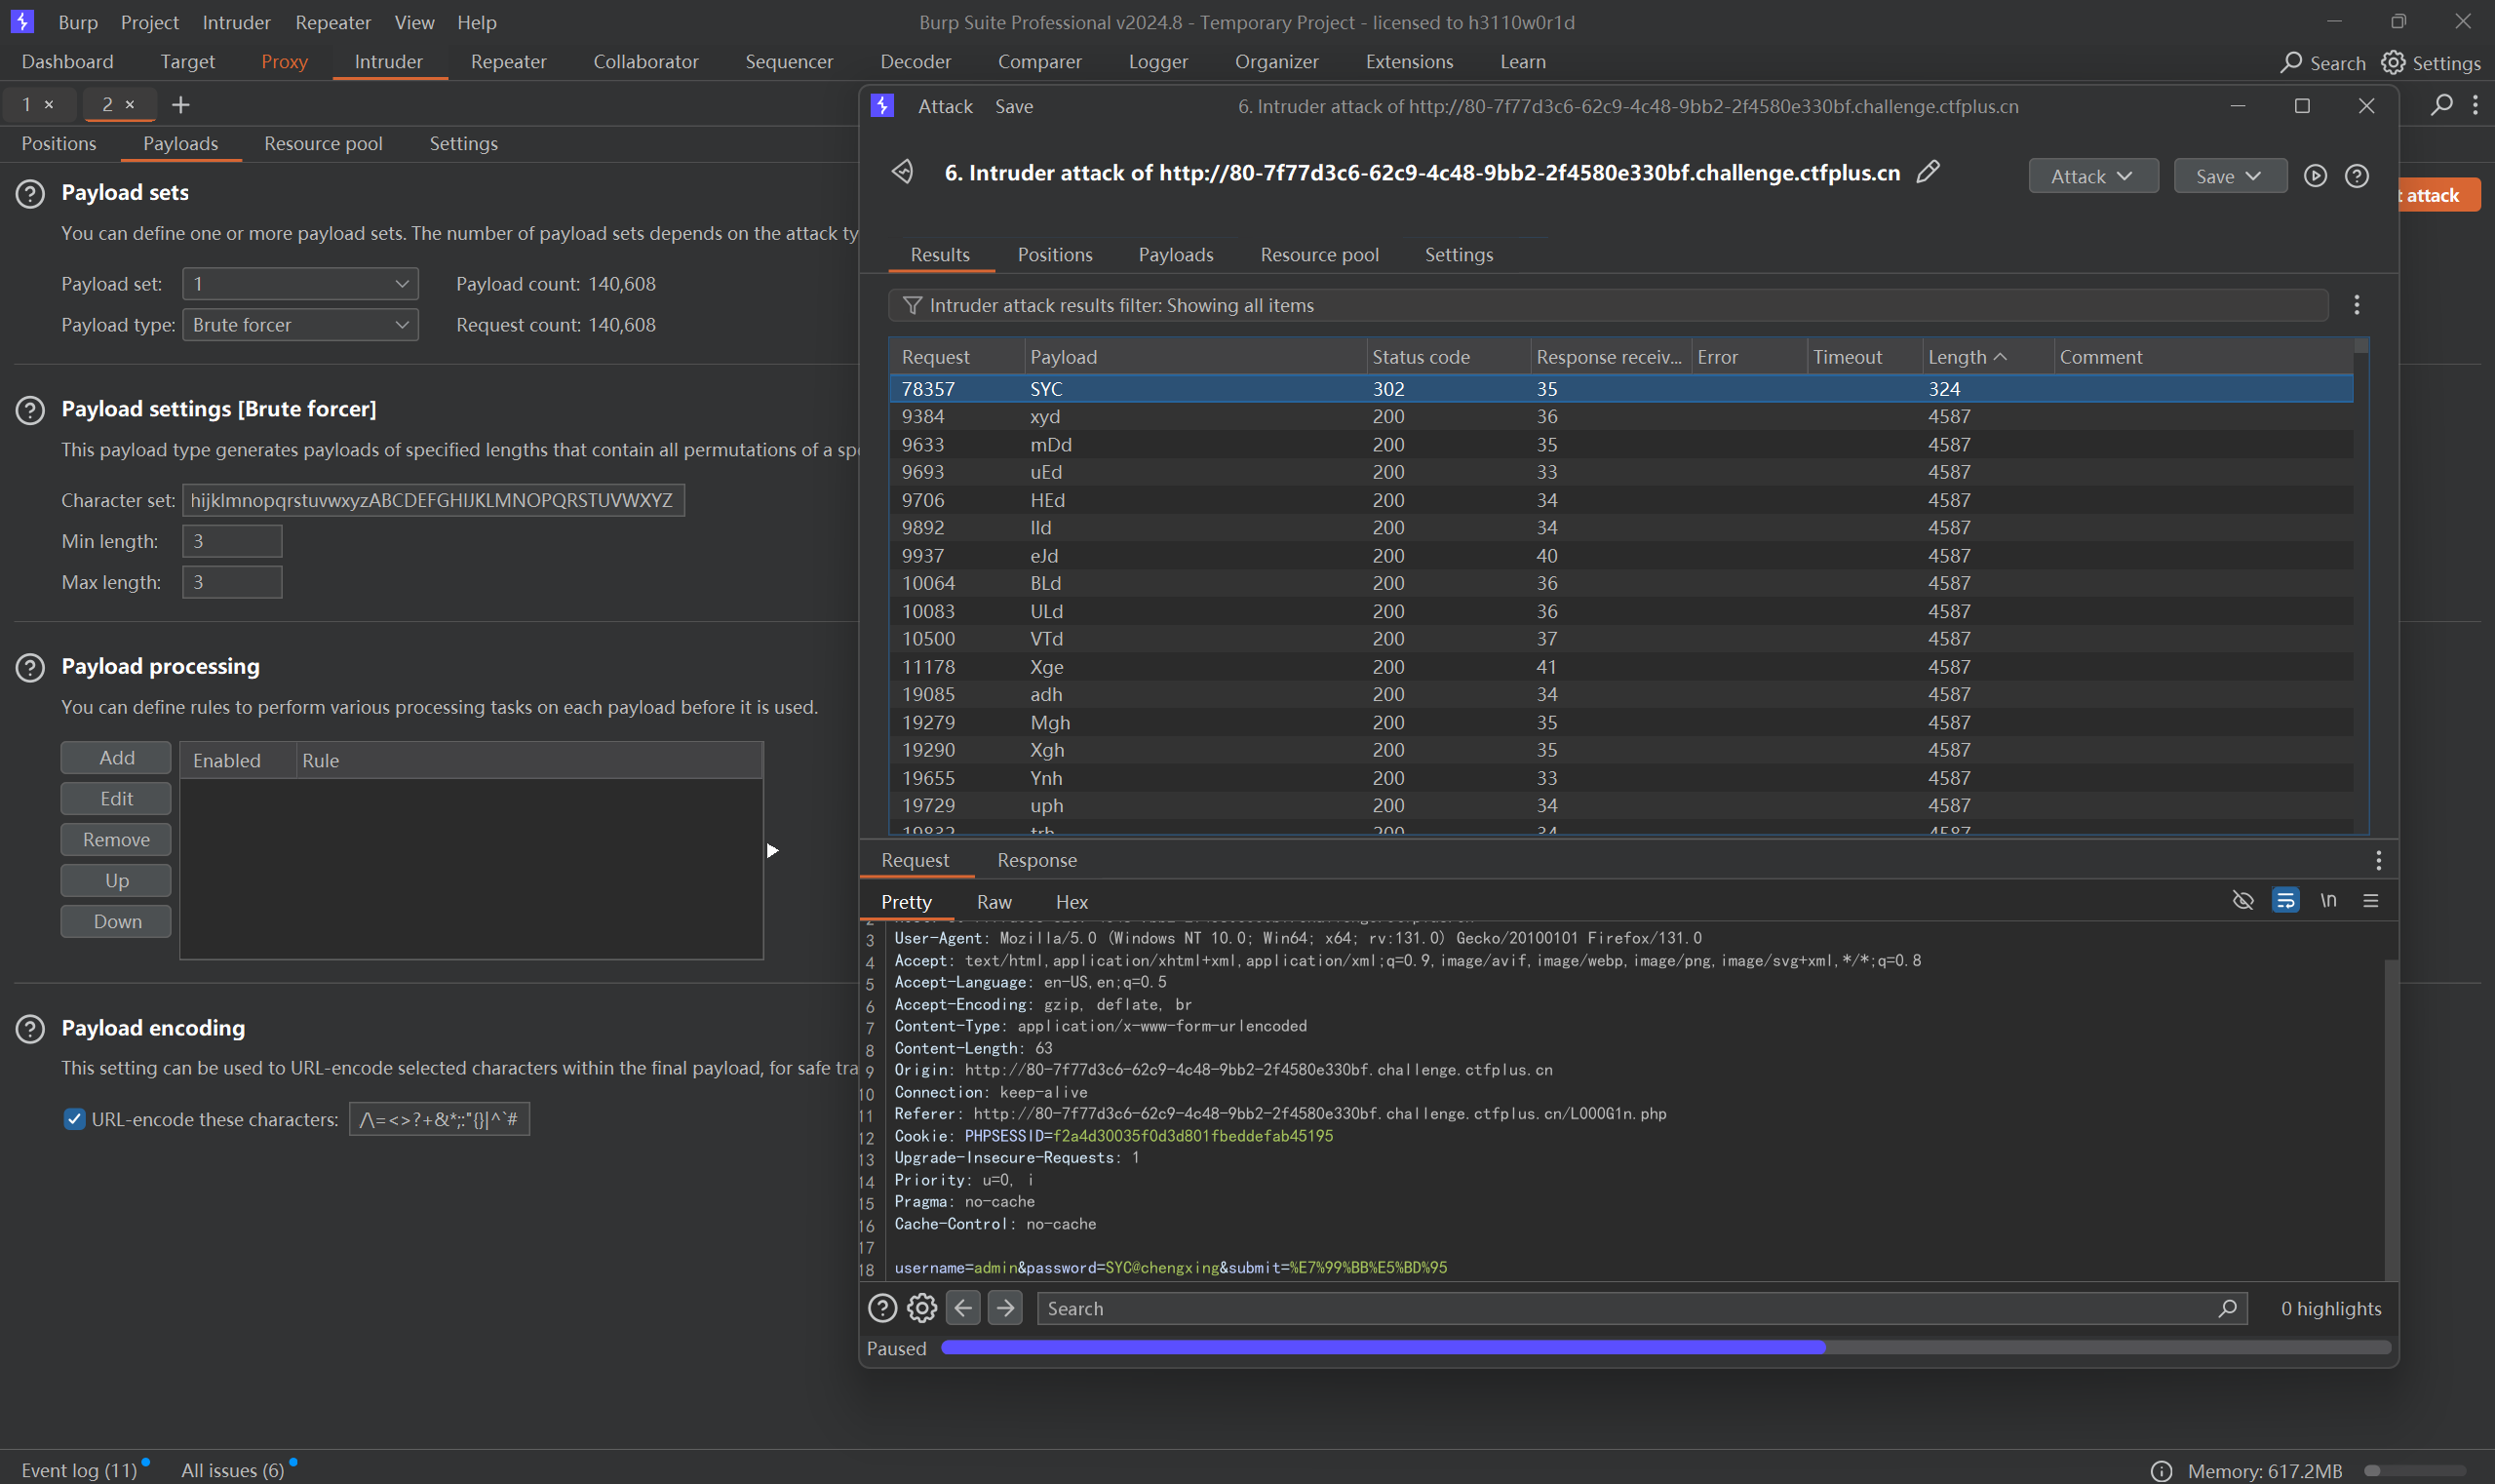Expand the Save dropdown button

2230,176
